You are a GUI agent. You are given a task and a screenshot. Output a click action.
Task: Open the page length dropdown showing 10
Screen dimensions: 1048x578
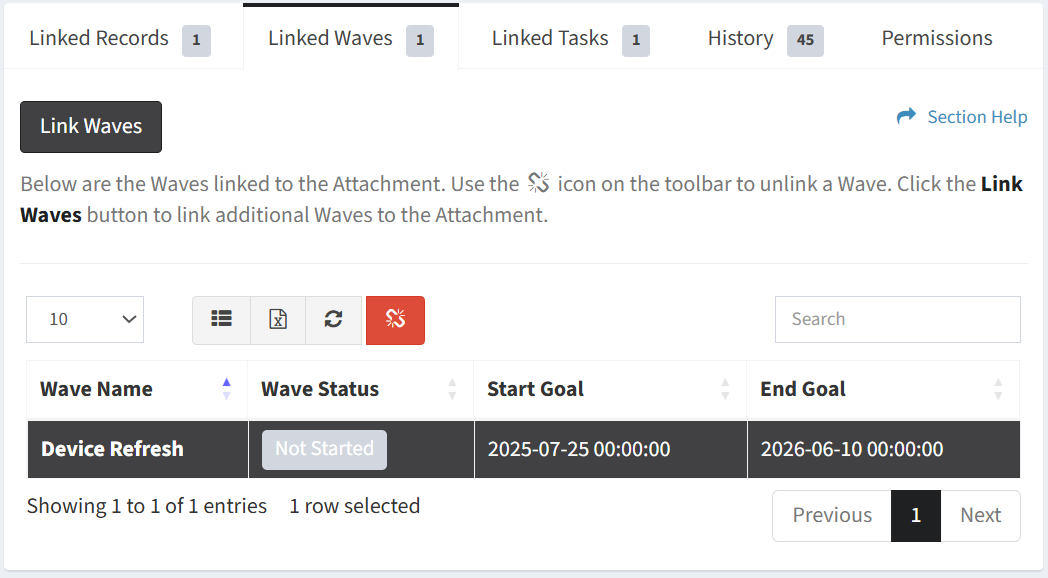click(85, 319)
